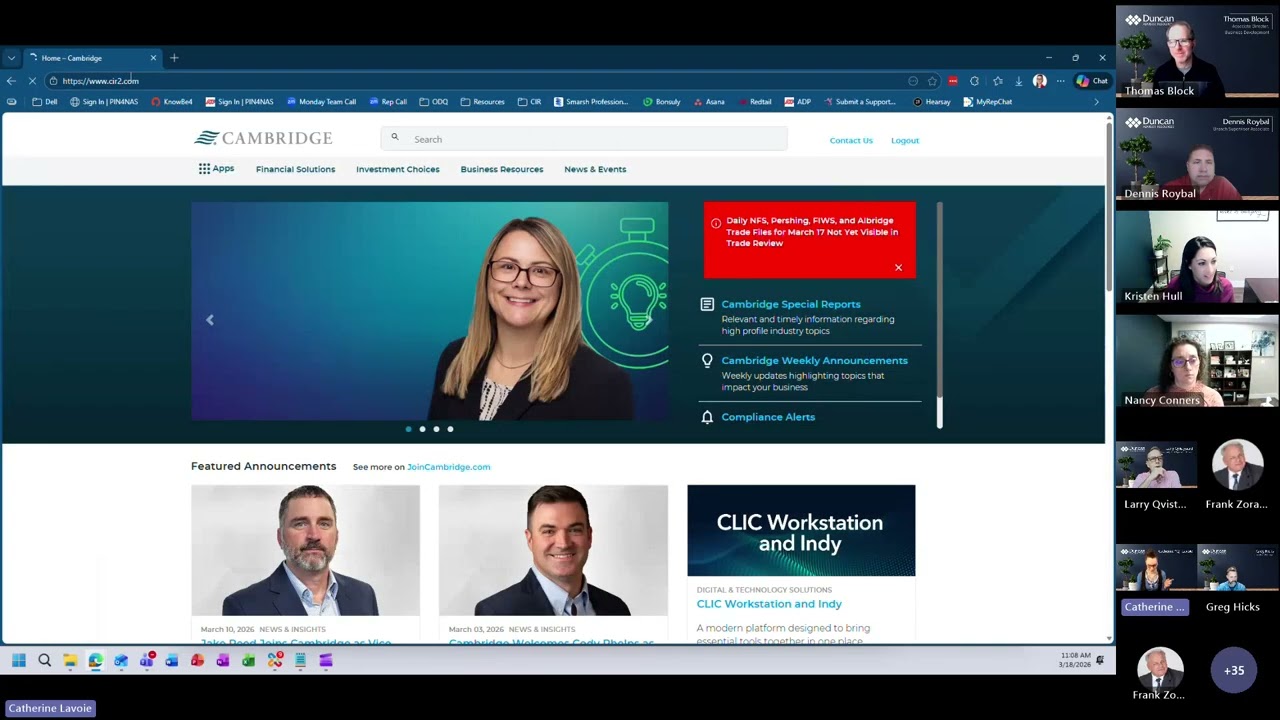Viewport: 1280px width, 720px height.
Task: Open Microsoft Edge from the taskbar
Action: [95, 660]
